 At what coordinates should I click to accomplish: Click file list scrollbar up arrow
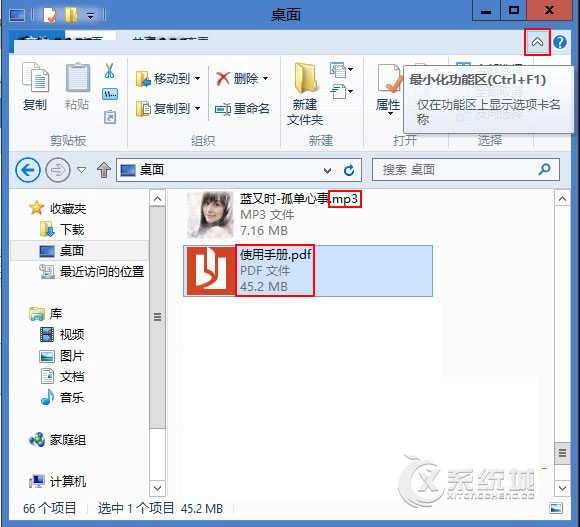(x=562, y=199)
